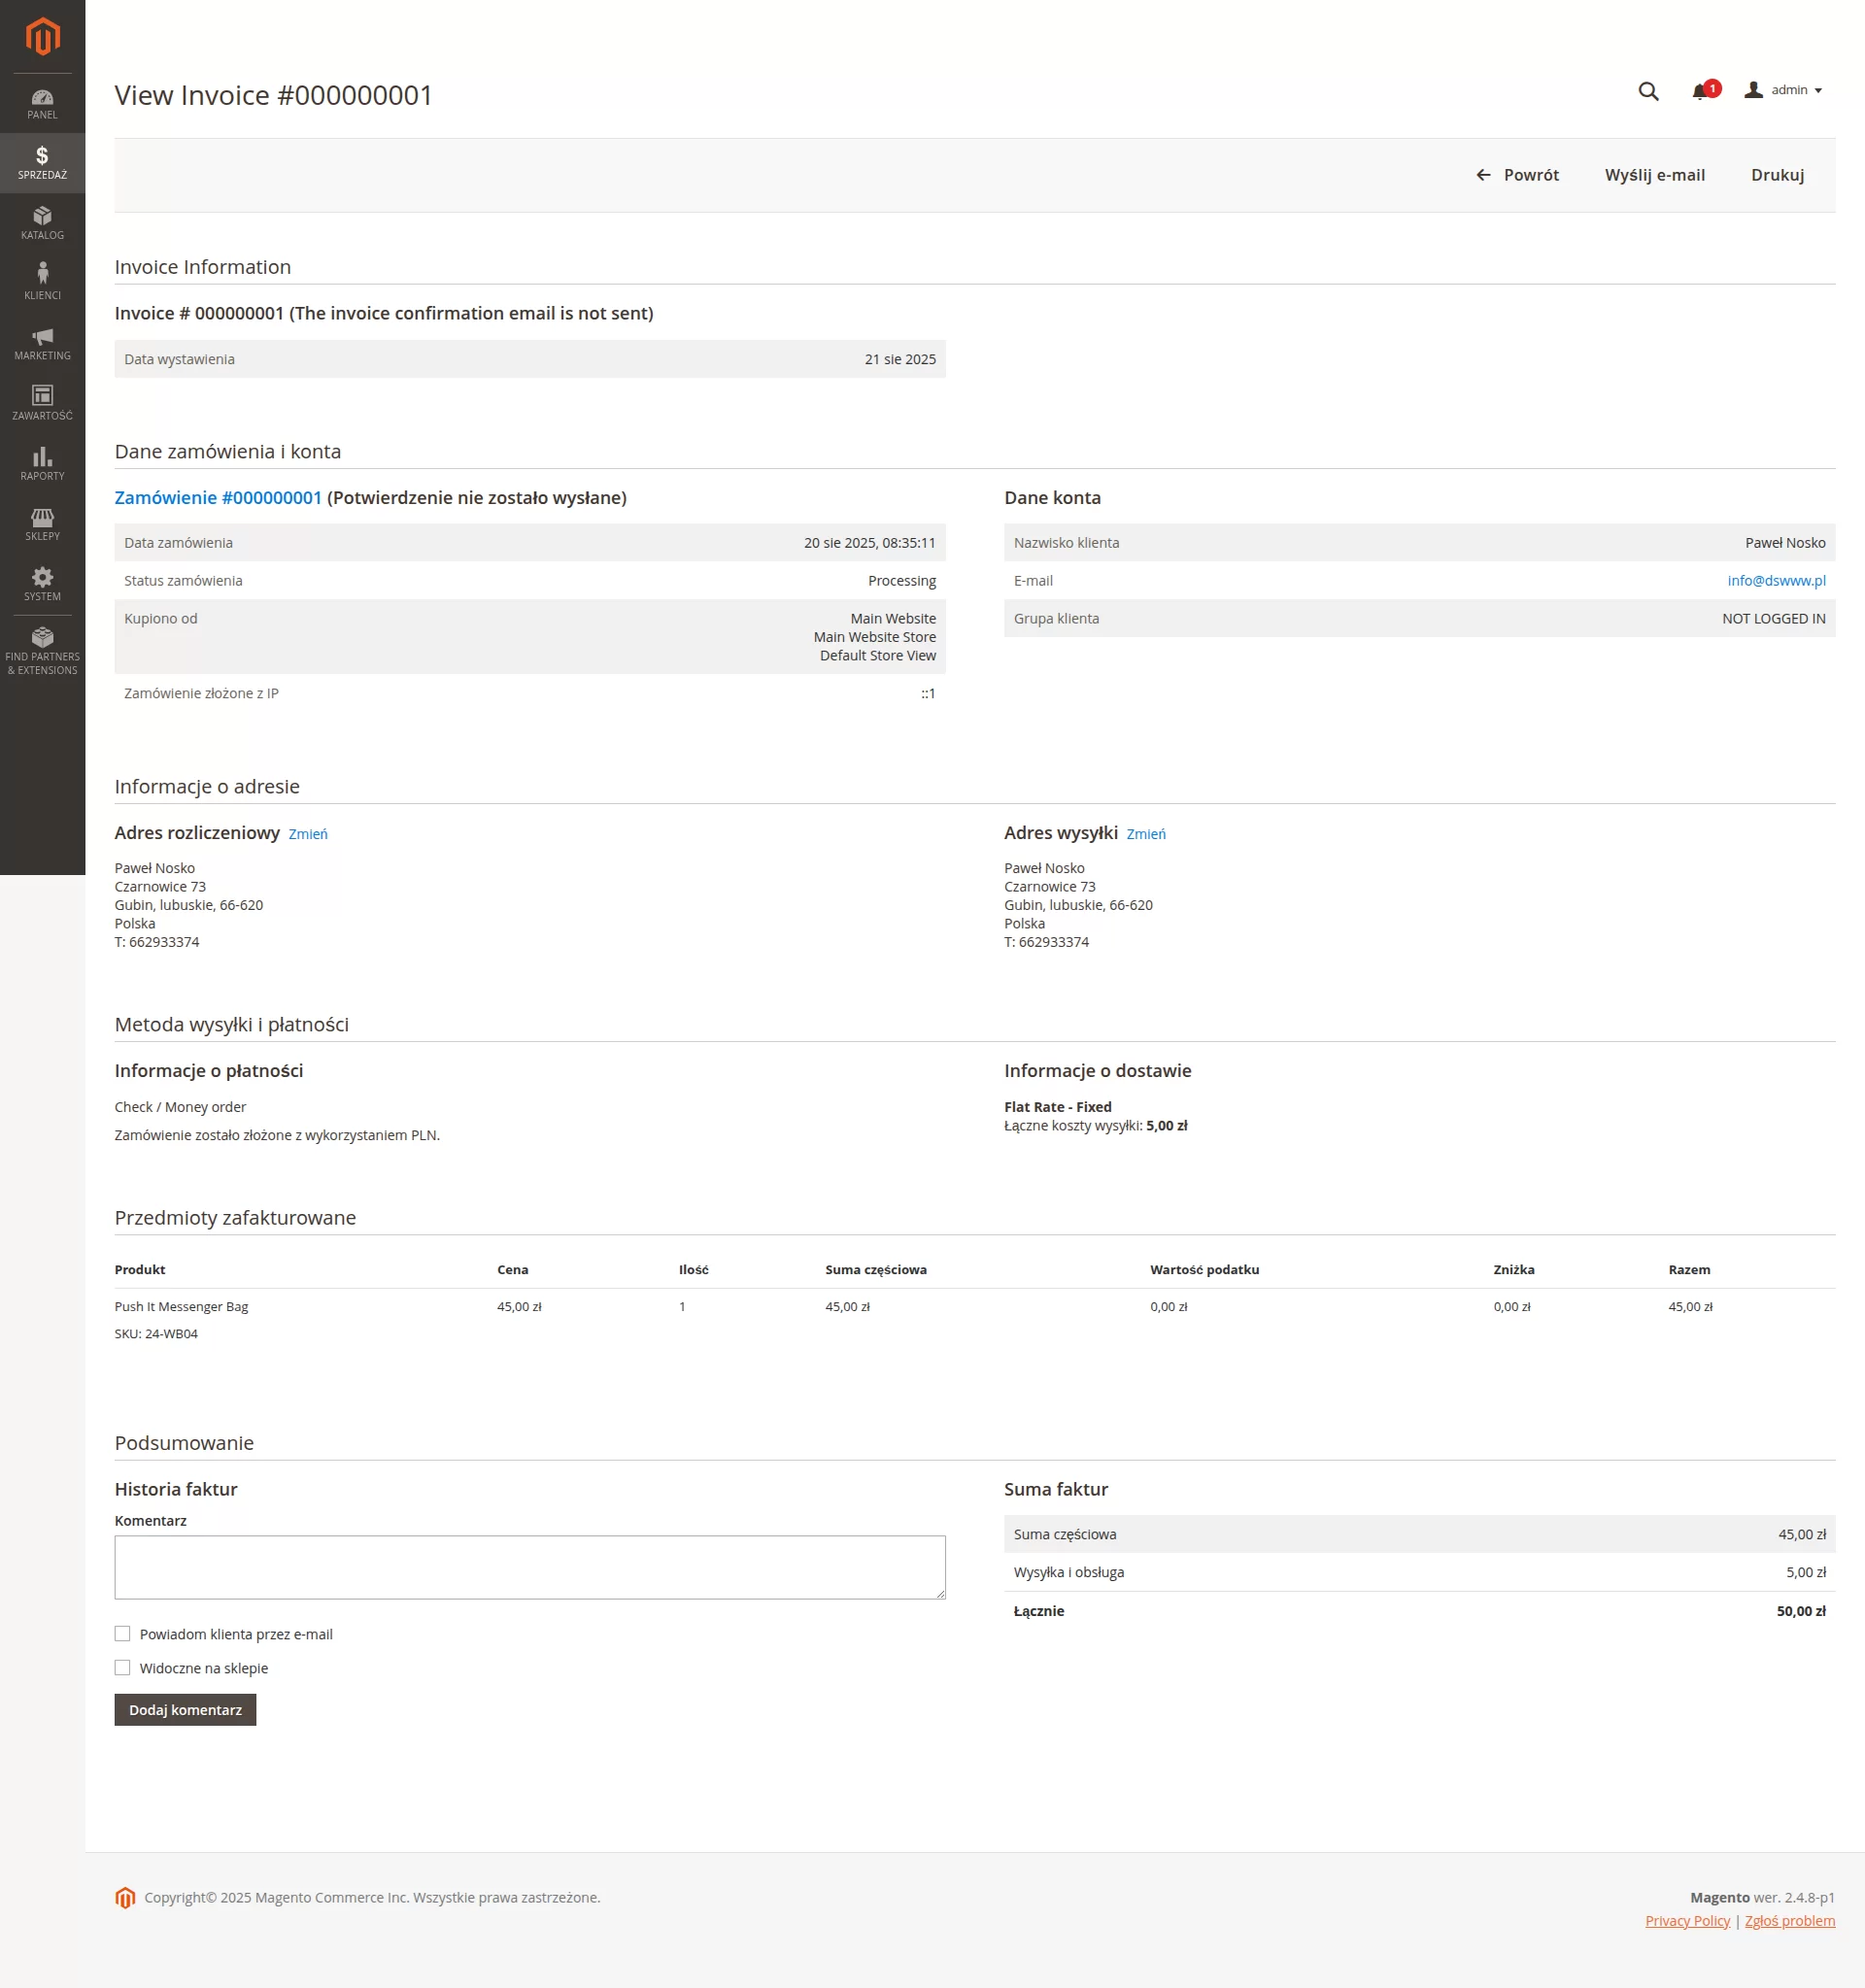Click the search magnifier icon
Image resolution: width=1865 pixels, height=1988 pixels.
coord(1648,91)
